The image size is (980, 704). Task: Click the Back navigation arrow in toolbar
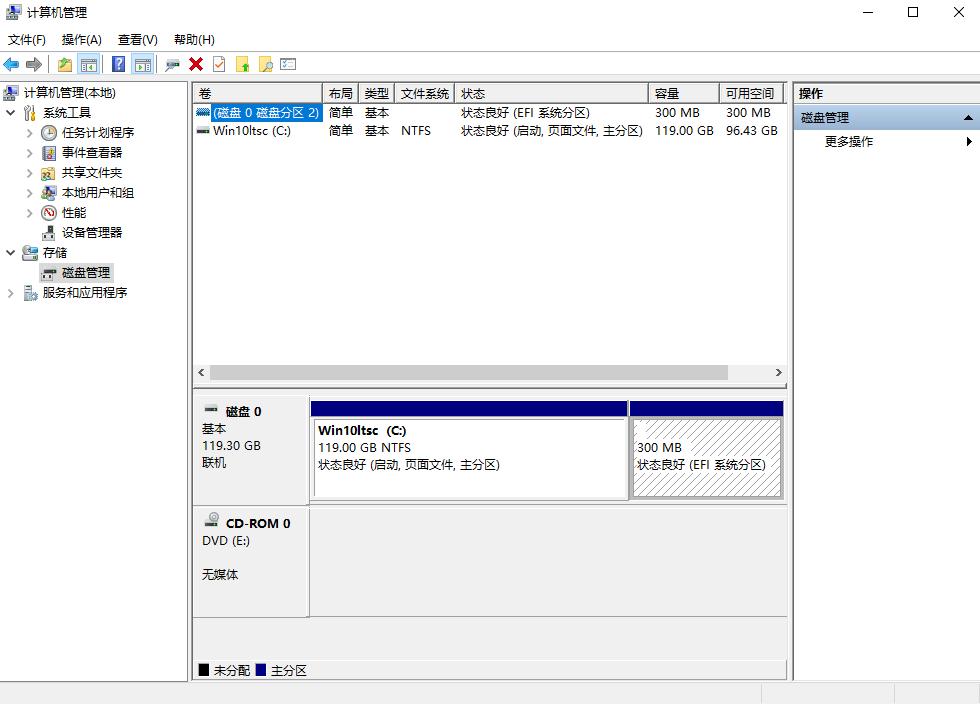(11, 63)
